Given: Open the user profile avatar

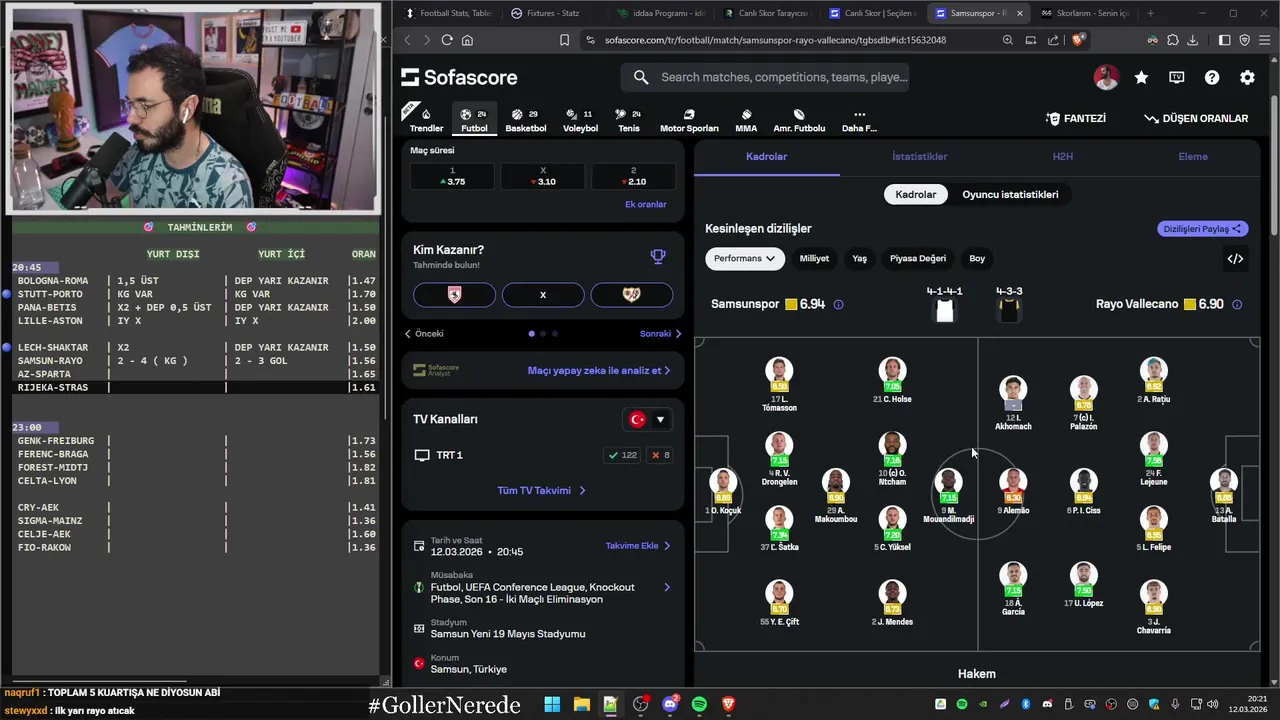Looking at the screenshot, I should (1106, 77).
